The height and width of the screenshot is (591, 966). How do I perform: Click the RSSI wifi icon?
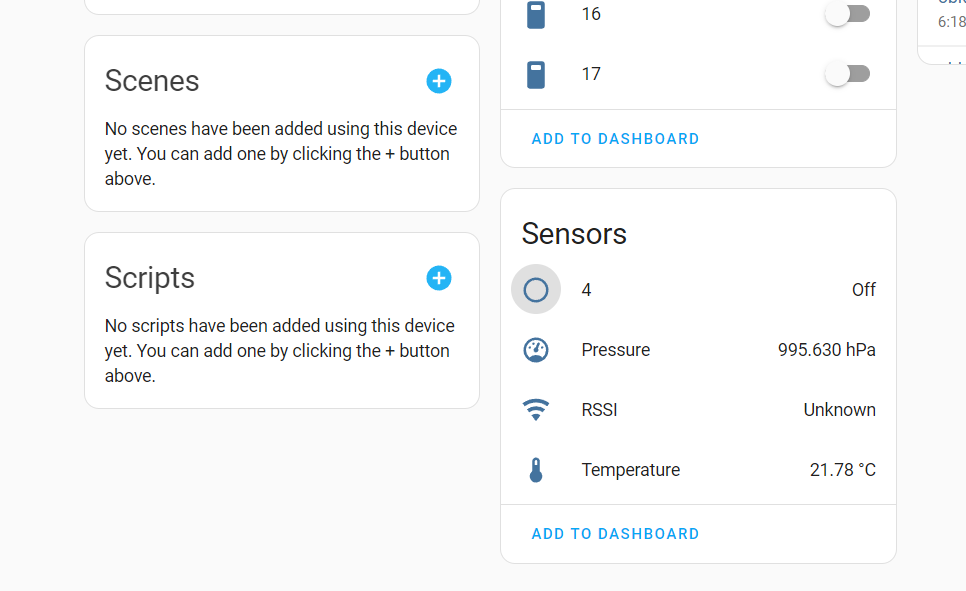point(536,410)
